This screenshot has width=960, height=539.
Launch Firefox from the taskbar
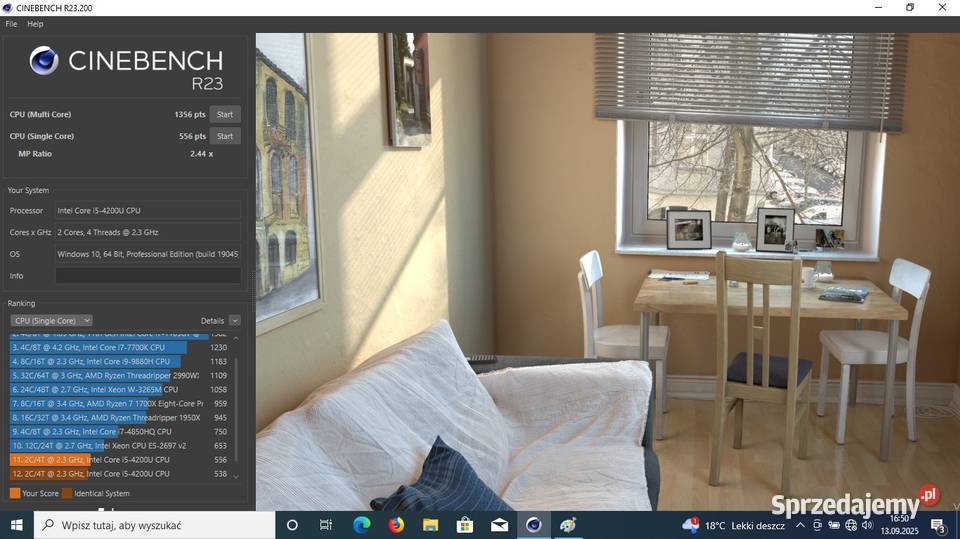pyautogui.click(x=396, y=525)
